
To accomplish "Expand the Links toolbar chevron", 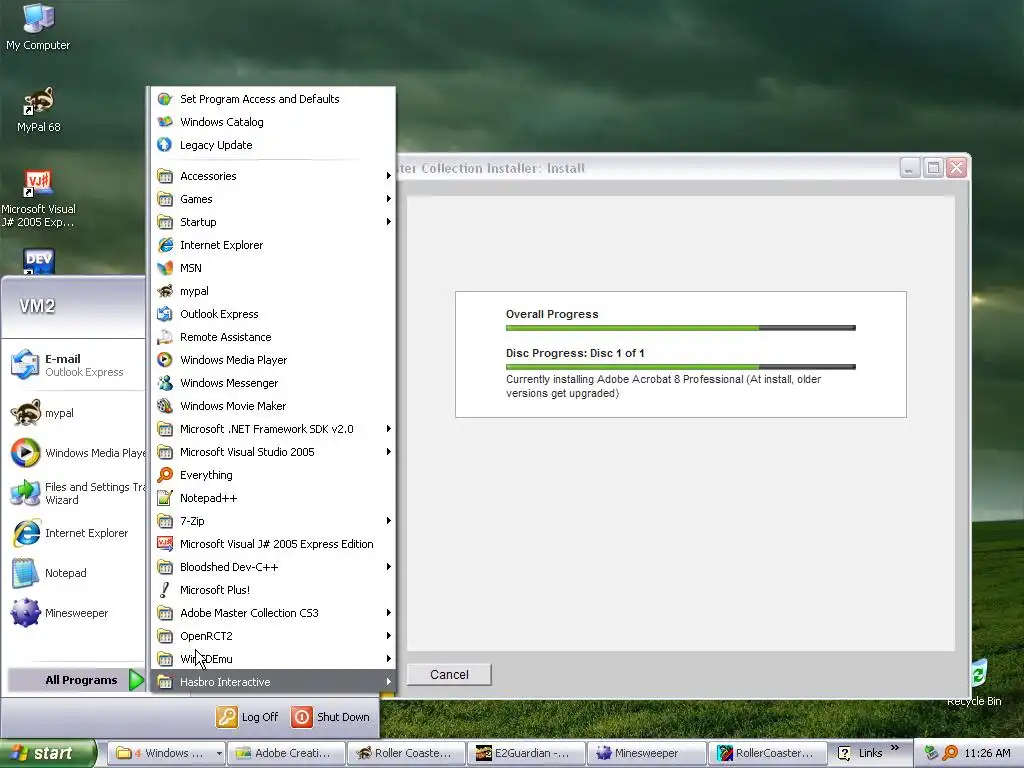I will tap(895, 748).
